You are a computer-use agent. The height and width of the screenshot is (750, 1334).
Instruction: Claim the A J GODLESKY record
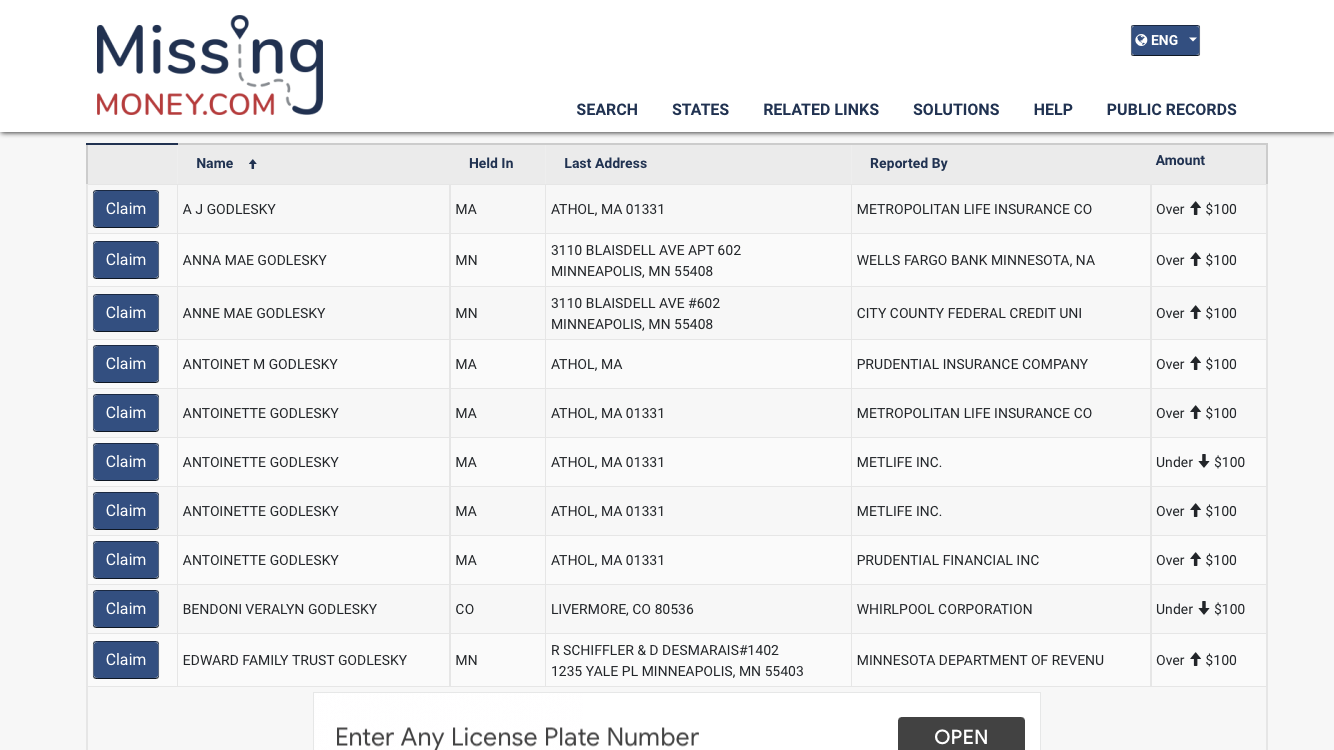[126, 209]
